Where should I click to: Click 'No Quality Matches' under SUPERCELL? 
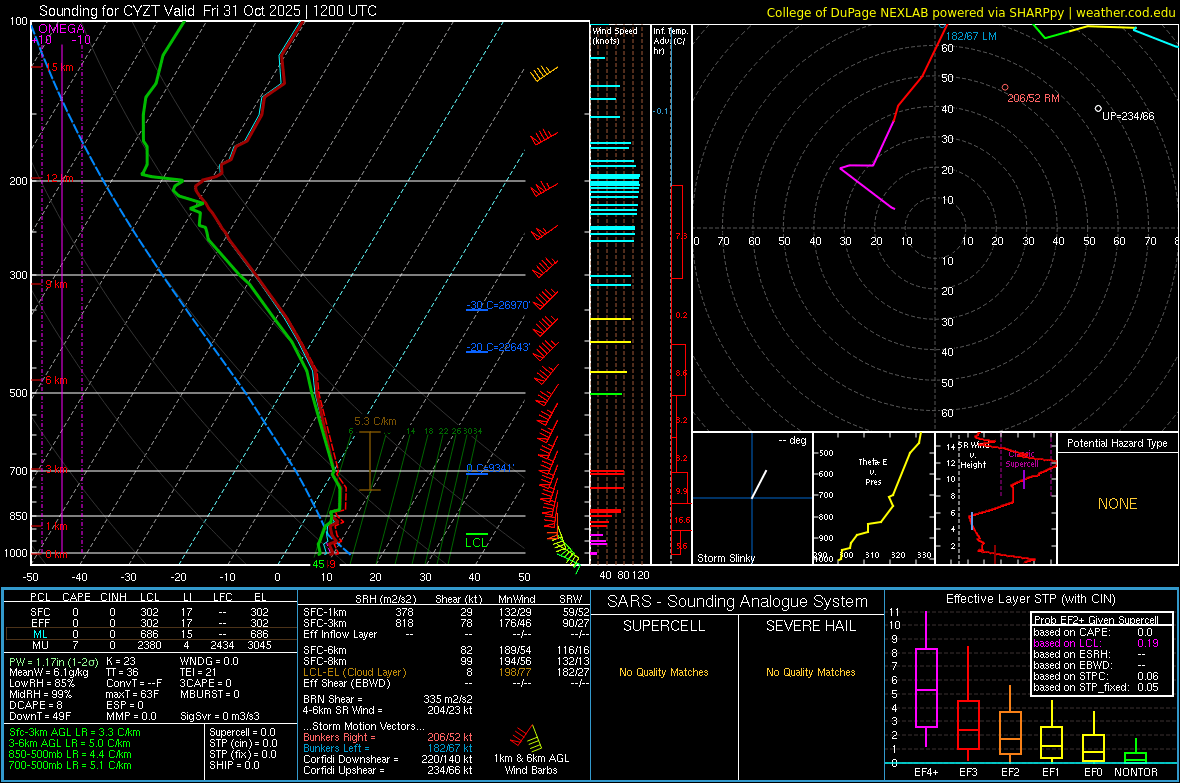click(x=664, y=672)
